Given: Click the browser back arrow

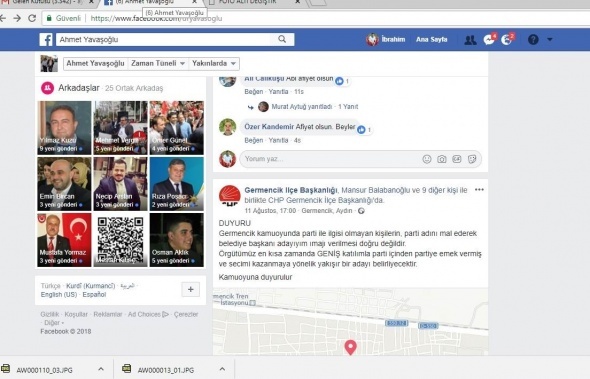Looking at the screenshot, I should pos(3,18).
